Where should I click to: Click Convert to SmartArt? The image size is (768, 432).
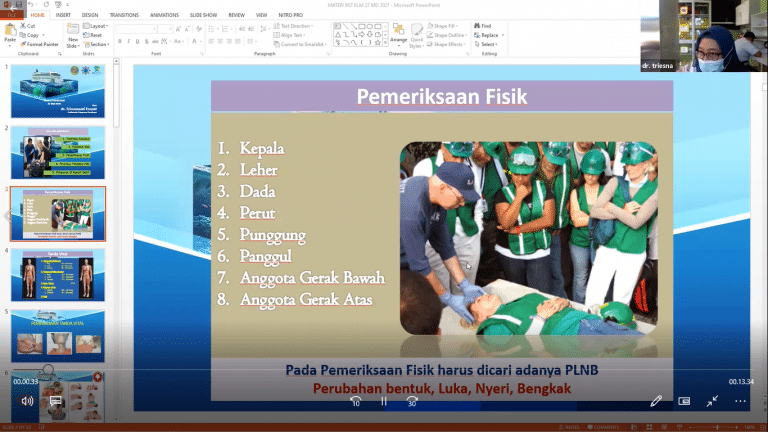(x=299, y=44)
